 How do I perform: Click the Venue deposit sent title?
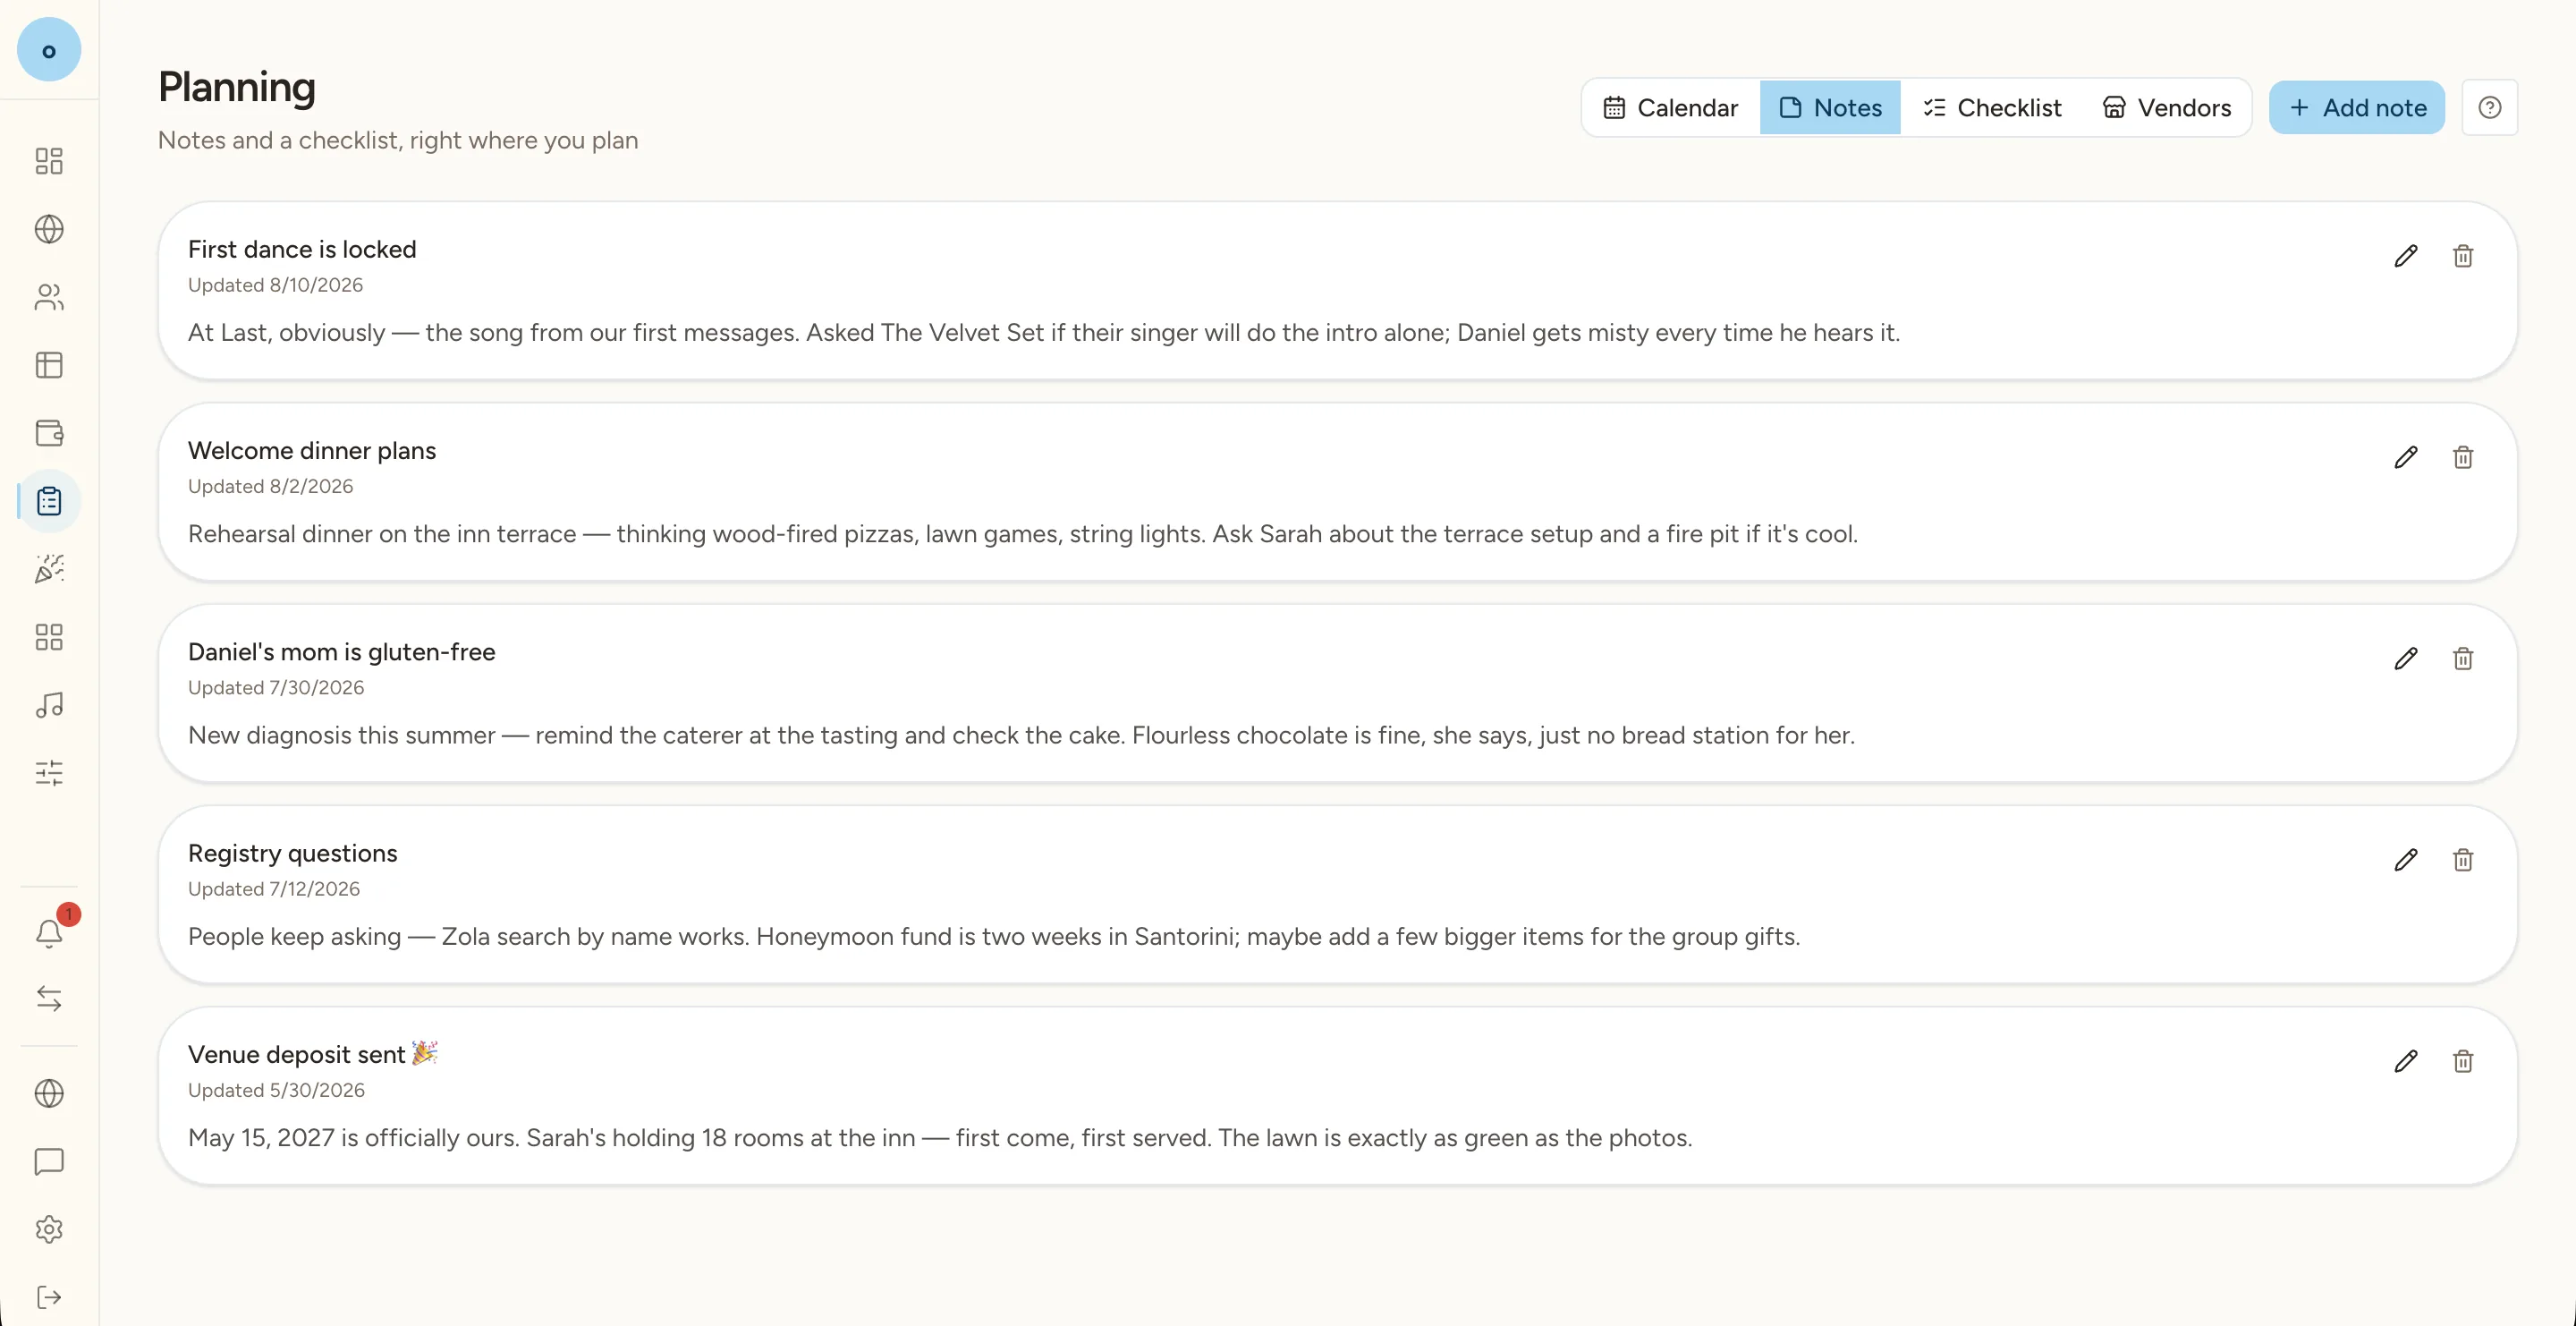313,1054
